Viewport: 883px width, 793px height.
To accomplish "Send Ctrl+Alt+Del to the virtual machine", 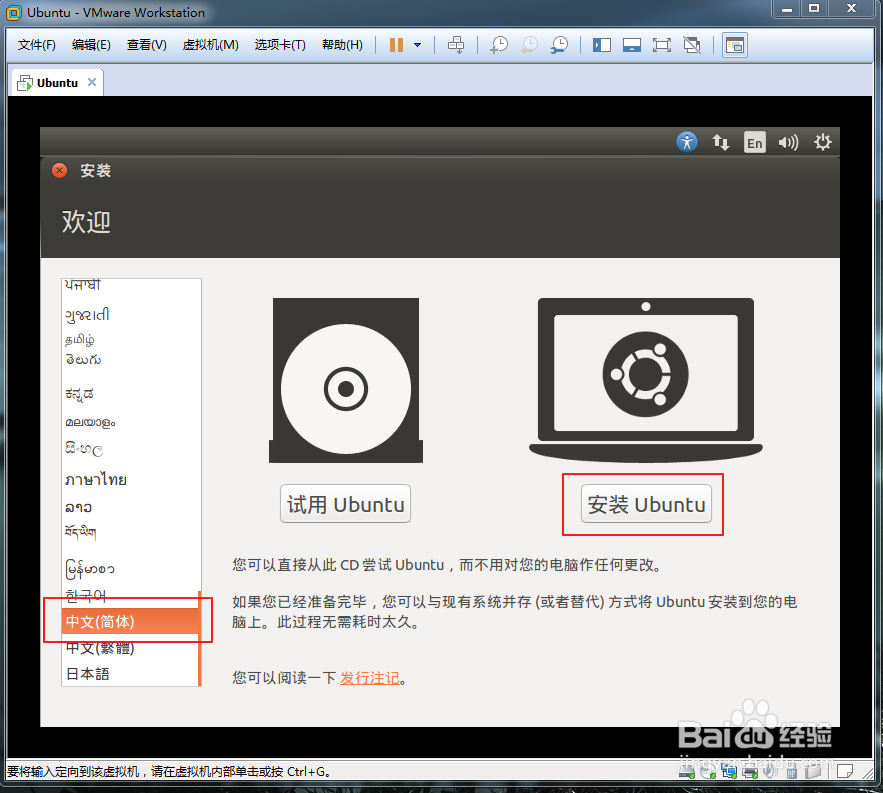I will [456, 45].
